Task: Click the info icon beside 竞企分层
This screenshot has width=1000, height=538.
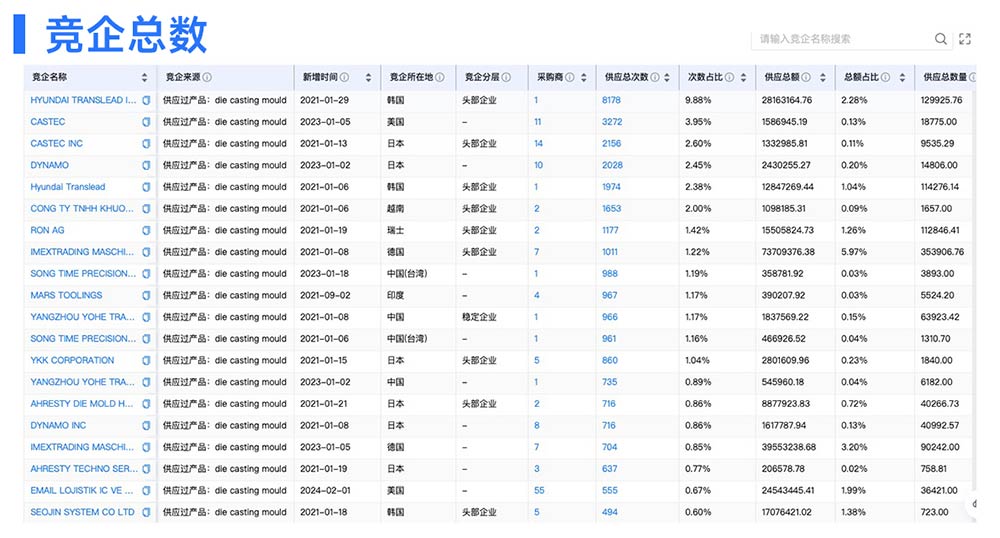Action: (506, 78)
